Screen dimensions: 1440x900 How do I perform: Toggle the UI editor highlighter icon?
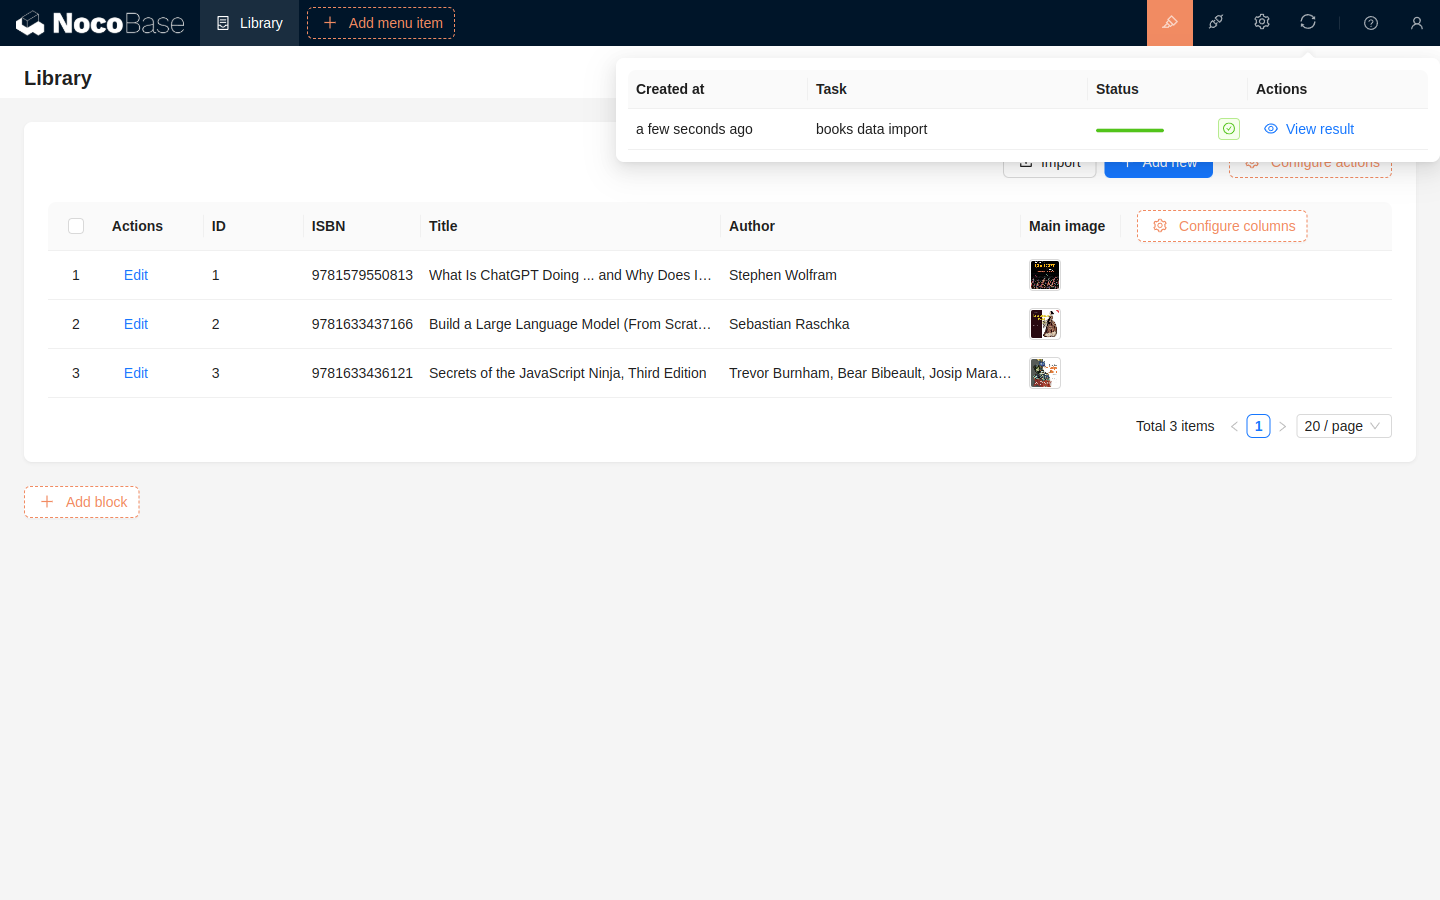[1169, 23]
